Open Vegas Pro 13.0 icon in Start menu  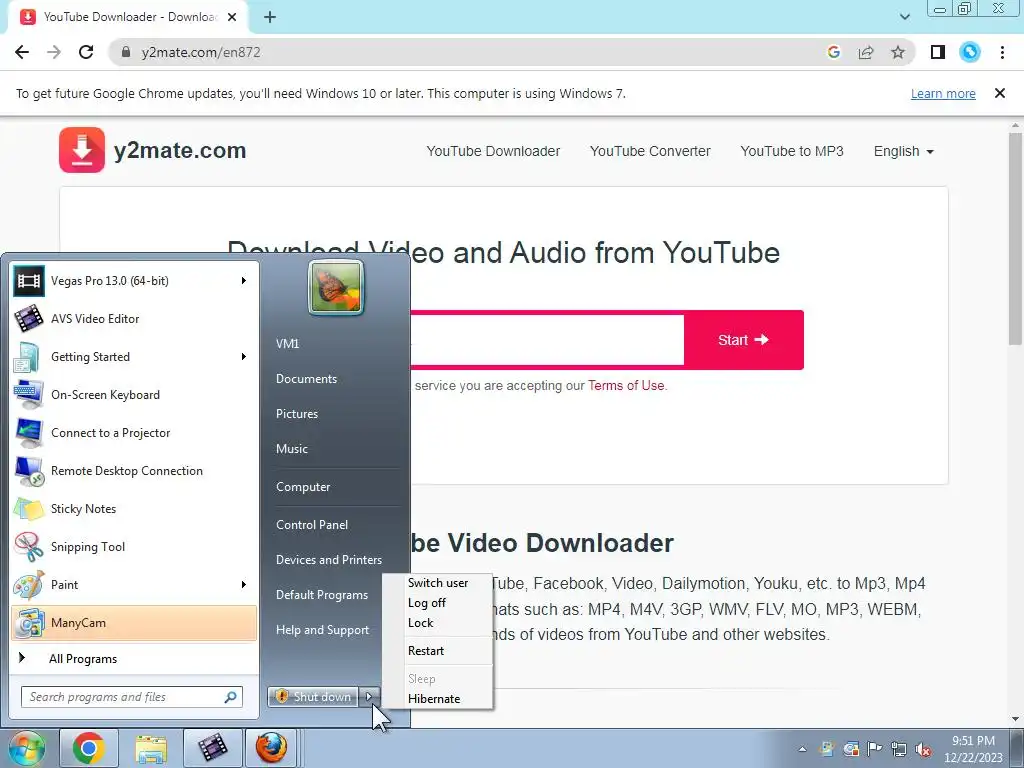[29, 281]
